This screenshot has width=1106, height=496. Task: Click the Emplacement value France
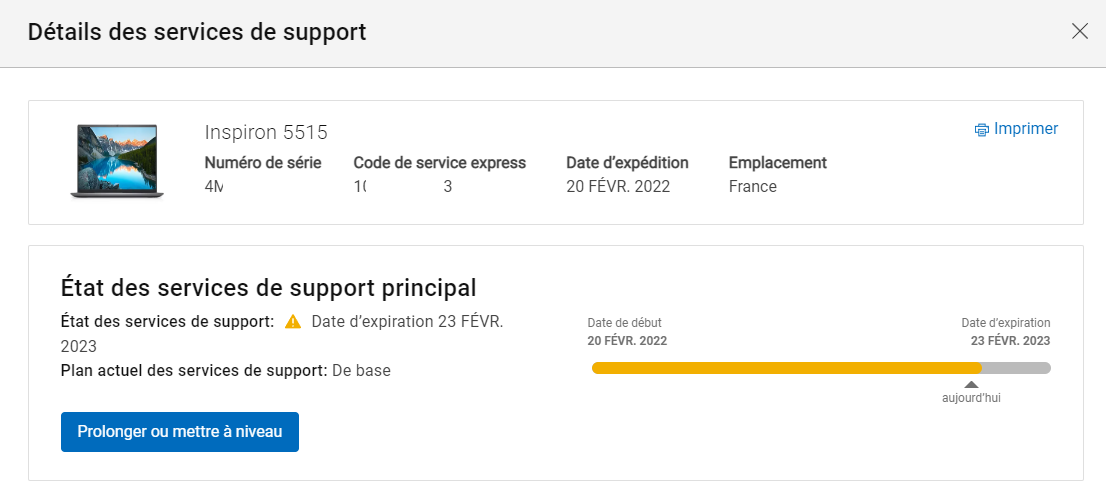[x=752, y=187]
